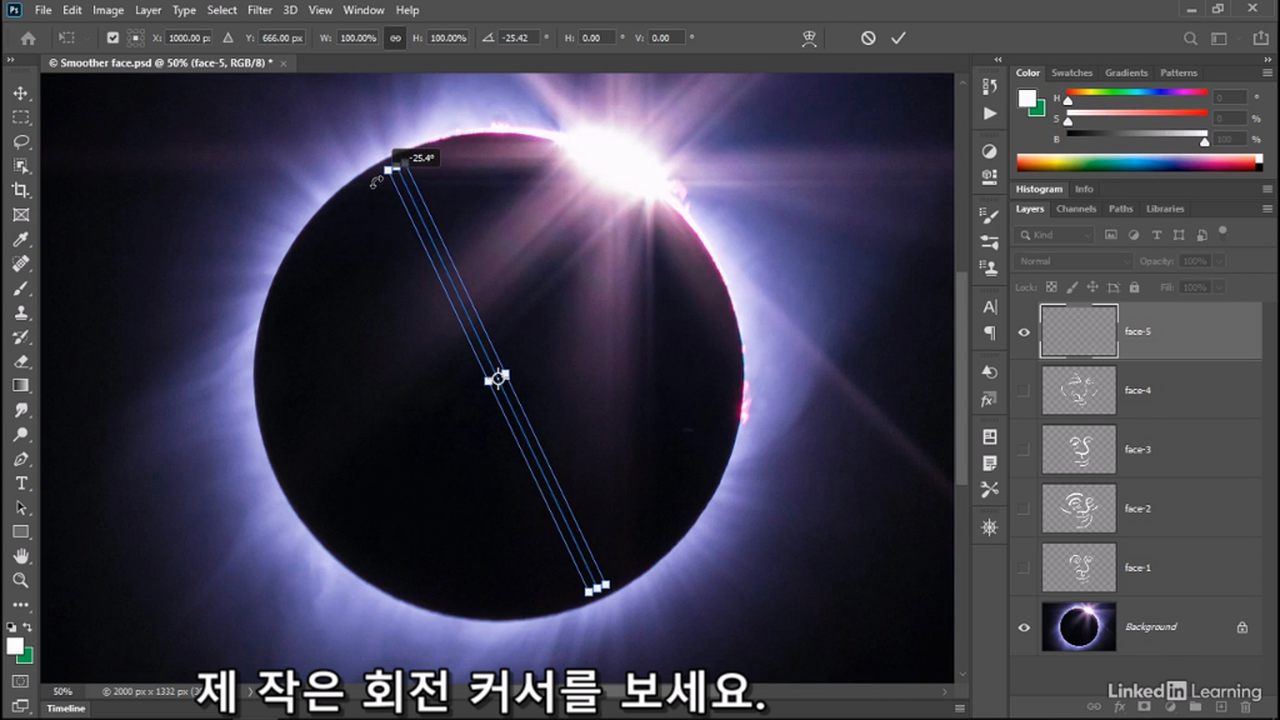Show the face-3 layer
1280x720 pixels.
click(x=1024, y=450)
